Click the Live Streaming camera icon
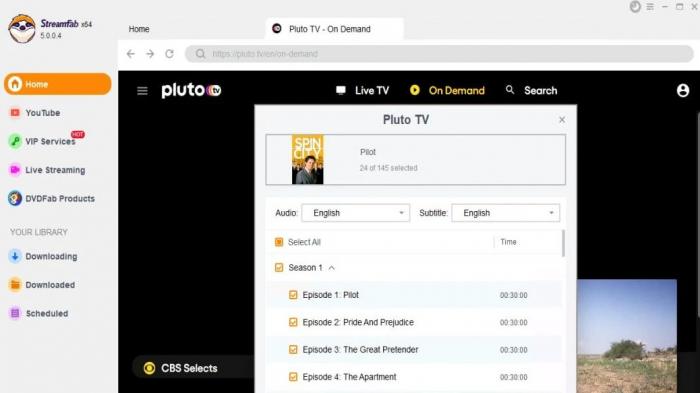 coord(15,170)
